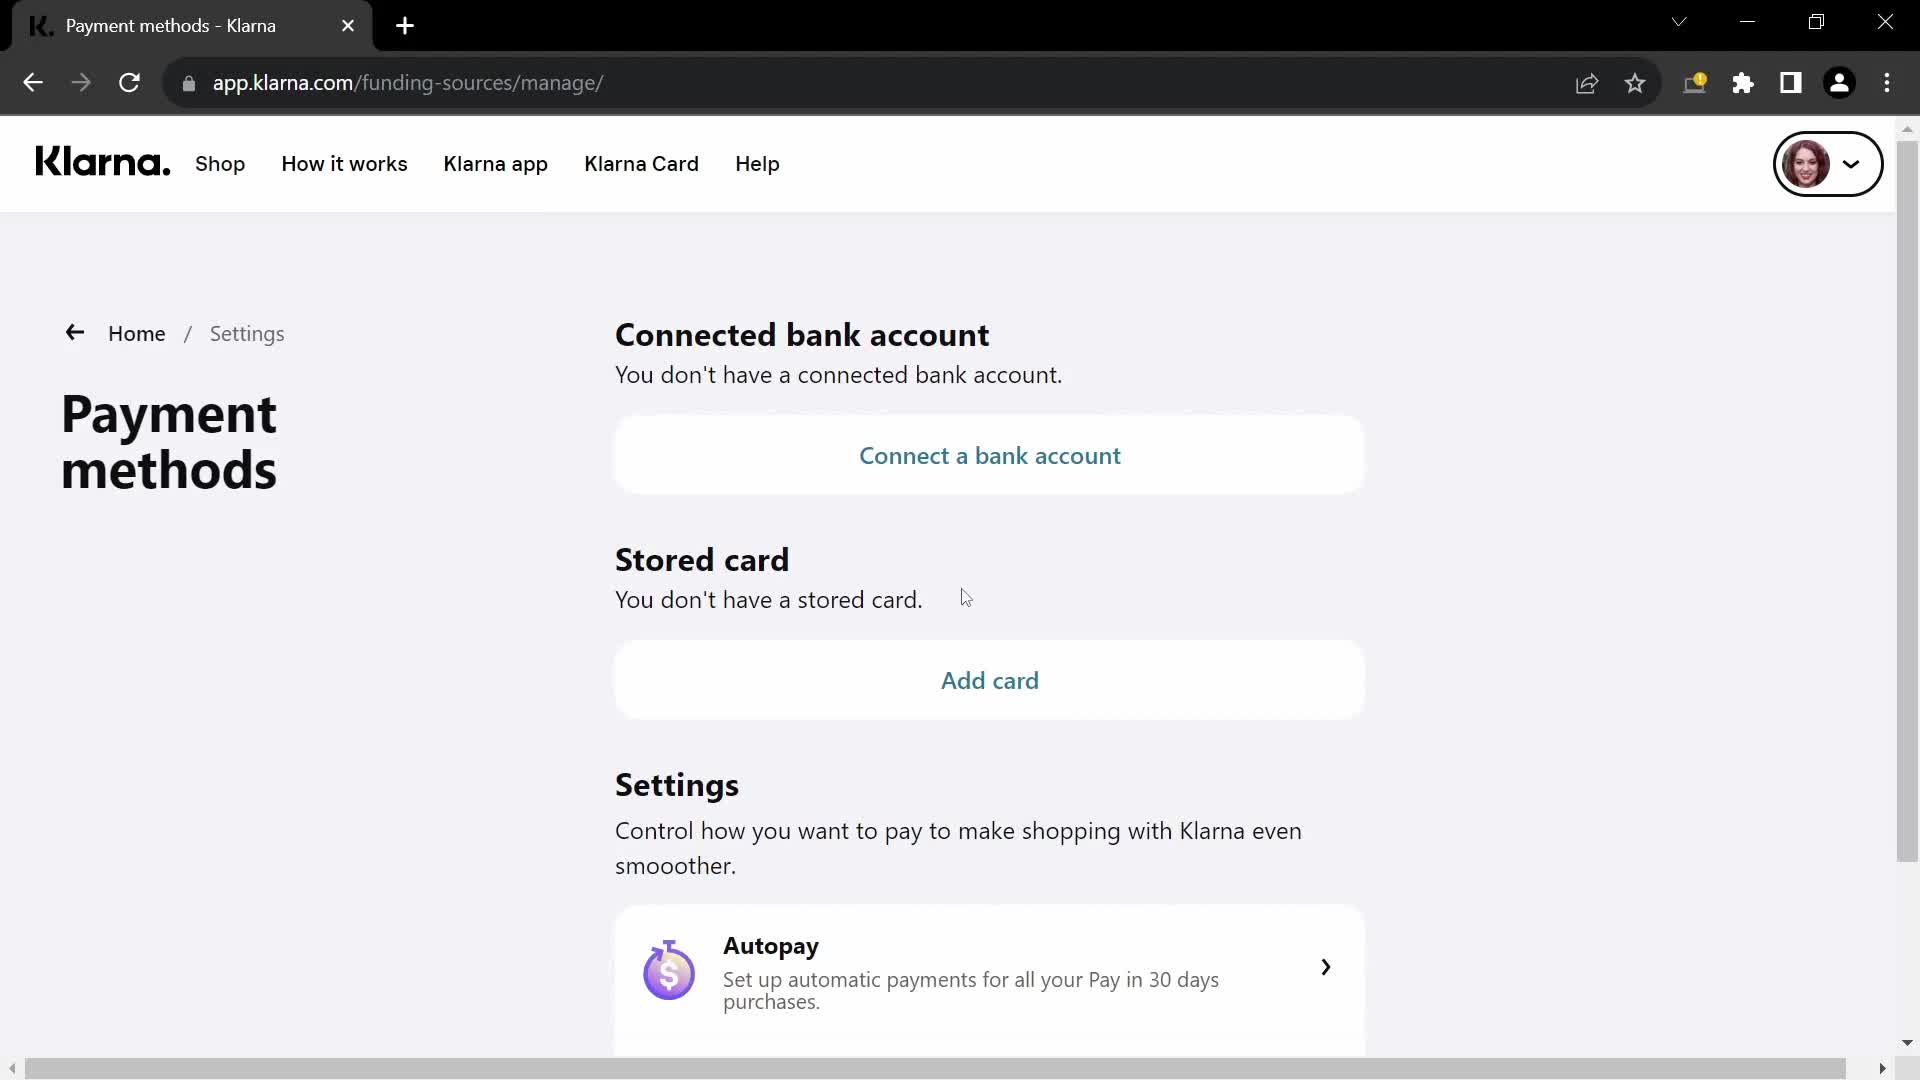Click the Payment methods heading
This screenshot has width=1920, height=1080.
point(169,441)
